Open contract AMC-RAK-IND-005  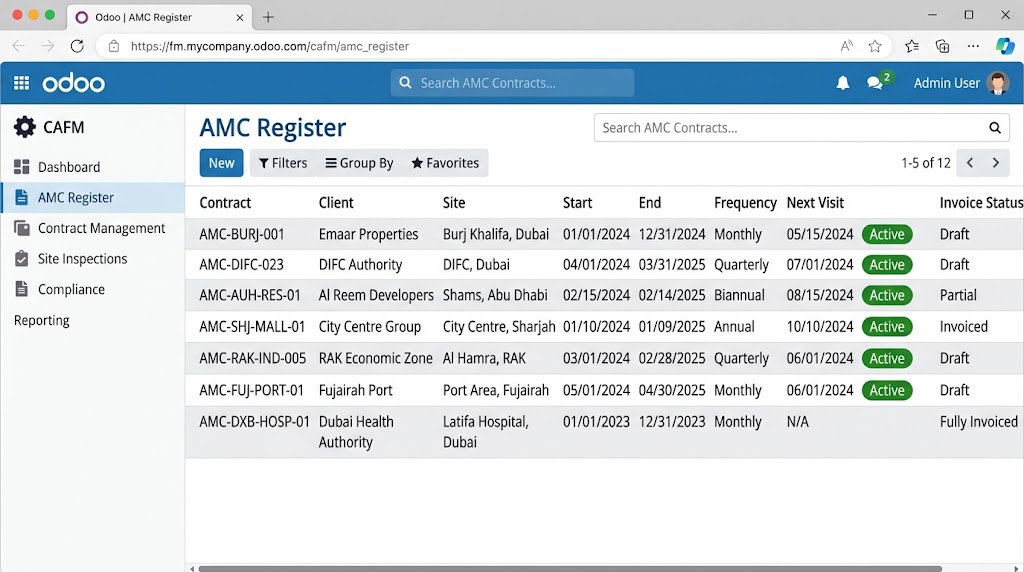coord(252,358)
